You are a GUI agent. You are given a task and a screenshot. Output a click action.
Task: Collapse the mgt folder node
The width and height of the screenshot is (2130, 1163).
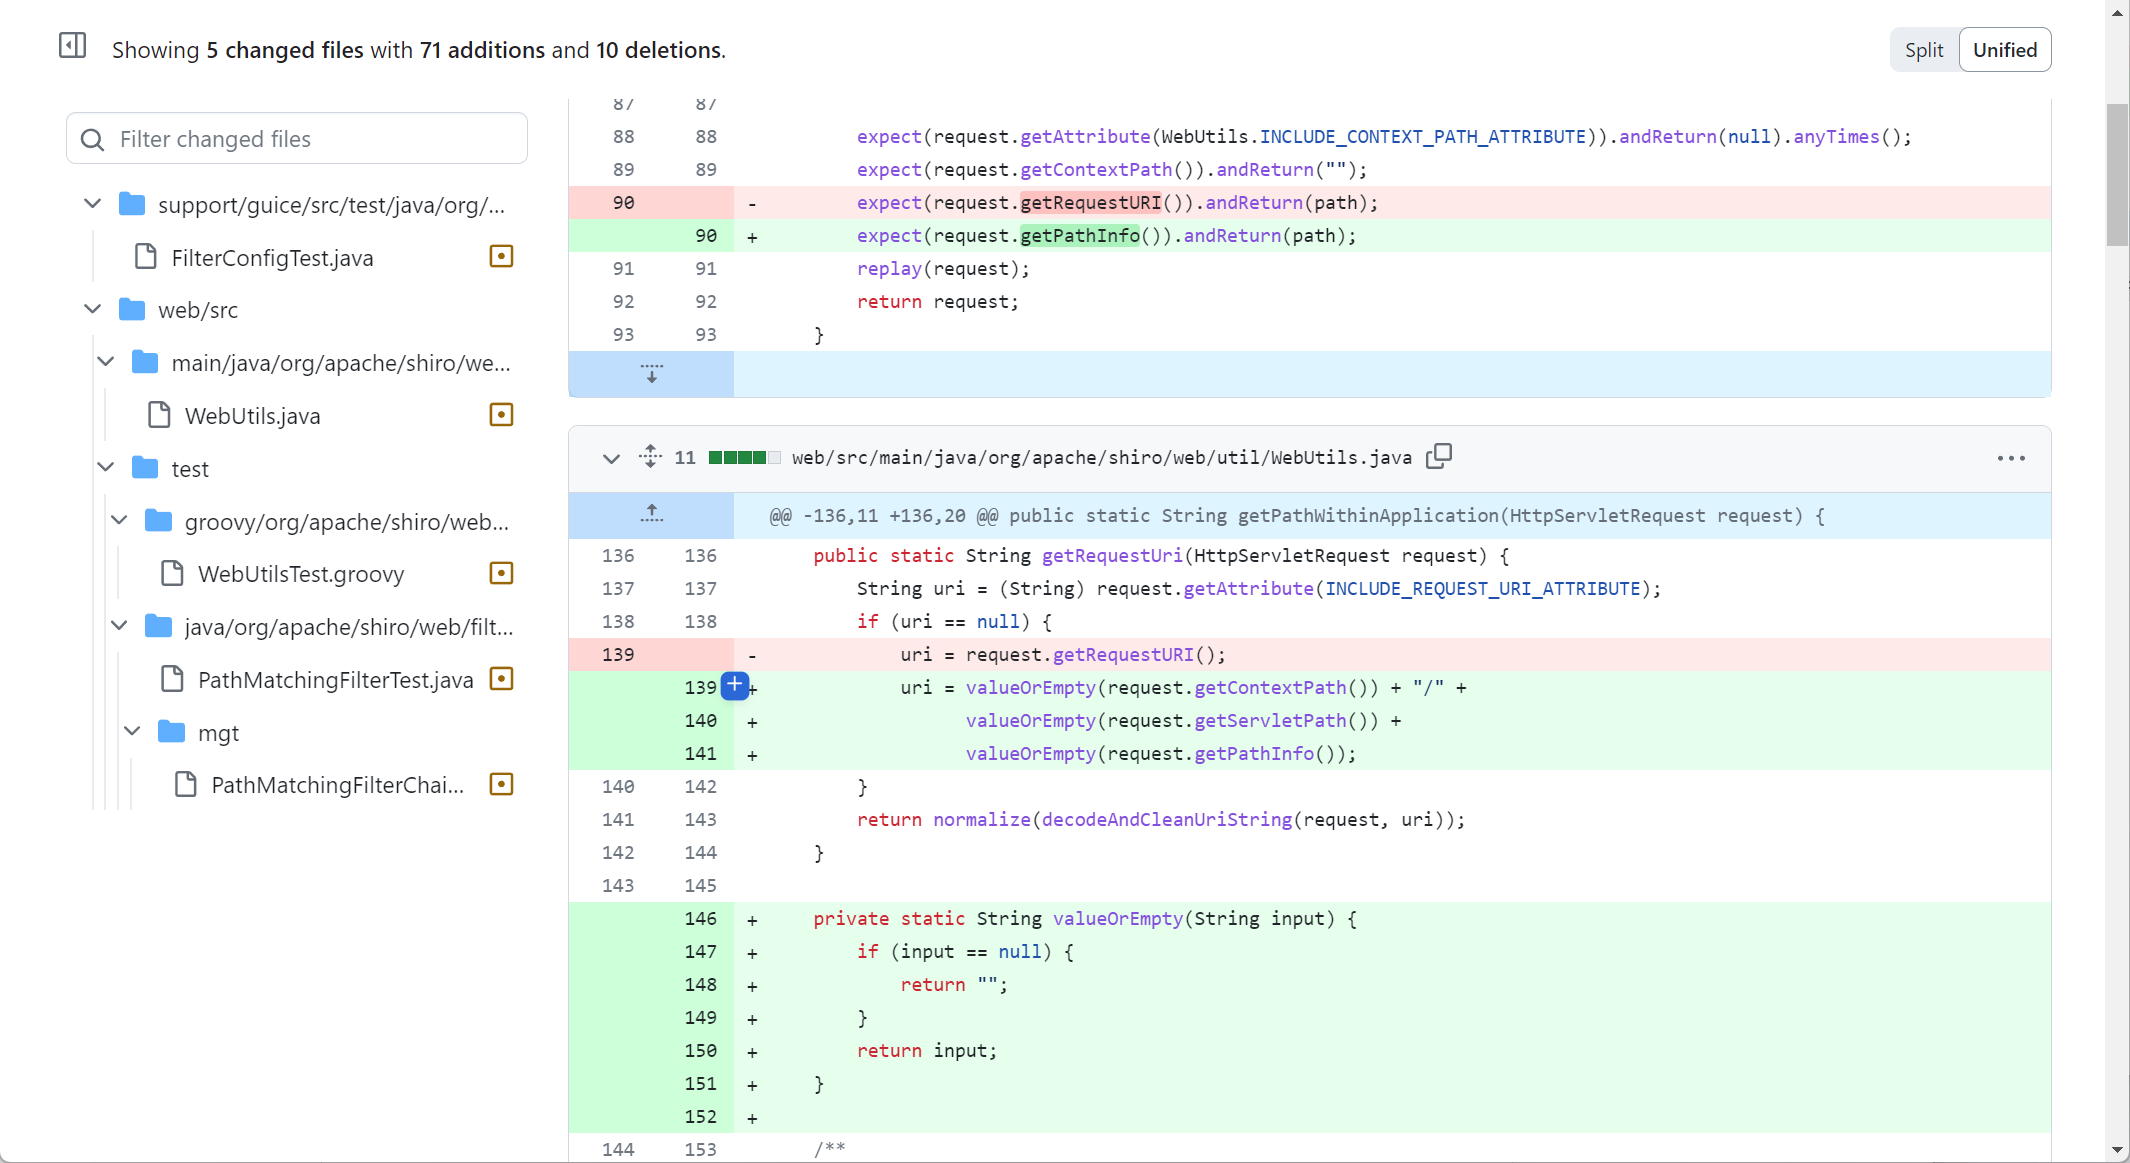[132, 732]
